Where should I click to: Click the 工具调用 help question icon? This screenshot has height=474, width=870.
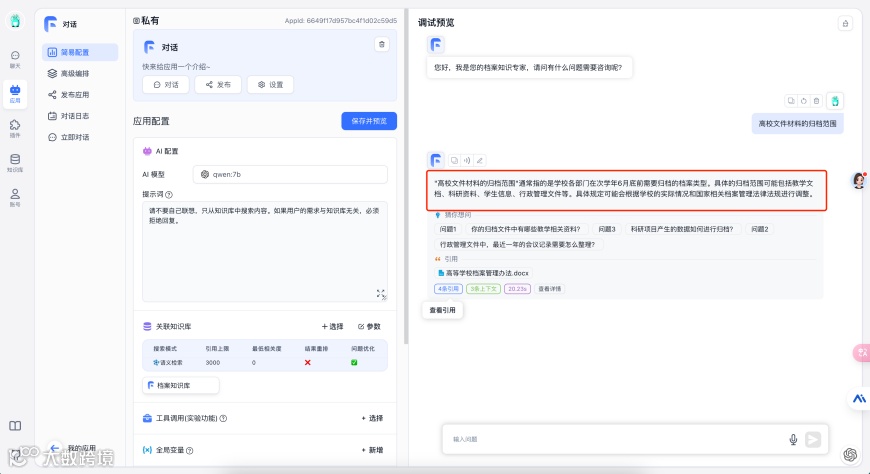(224, 418)
